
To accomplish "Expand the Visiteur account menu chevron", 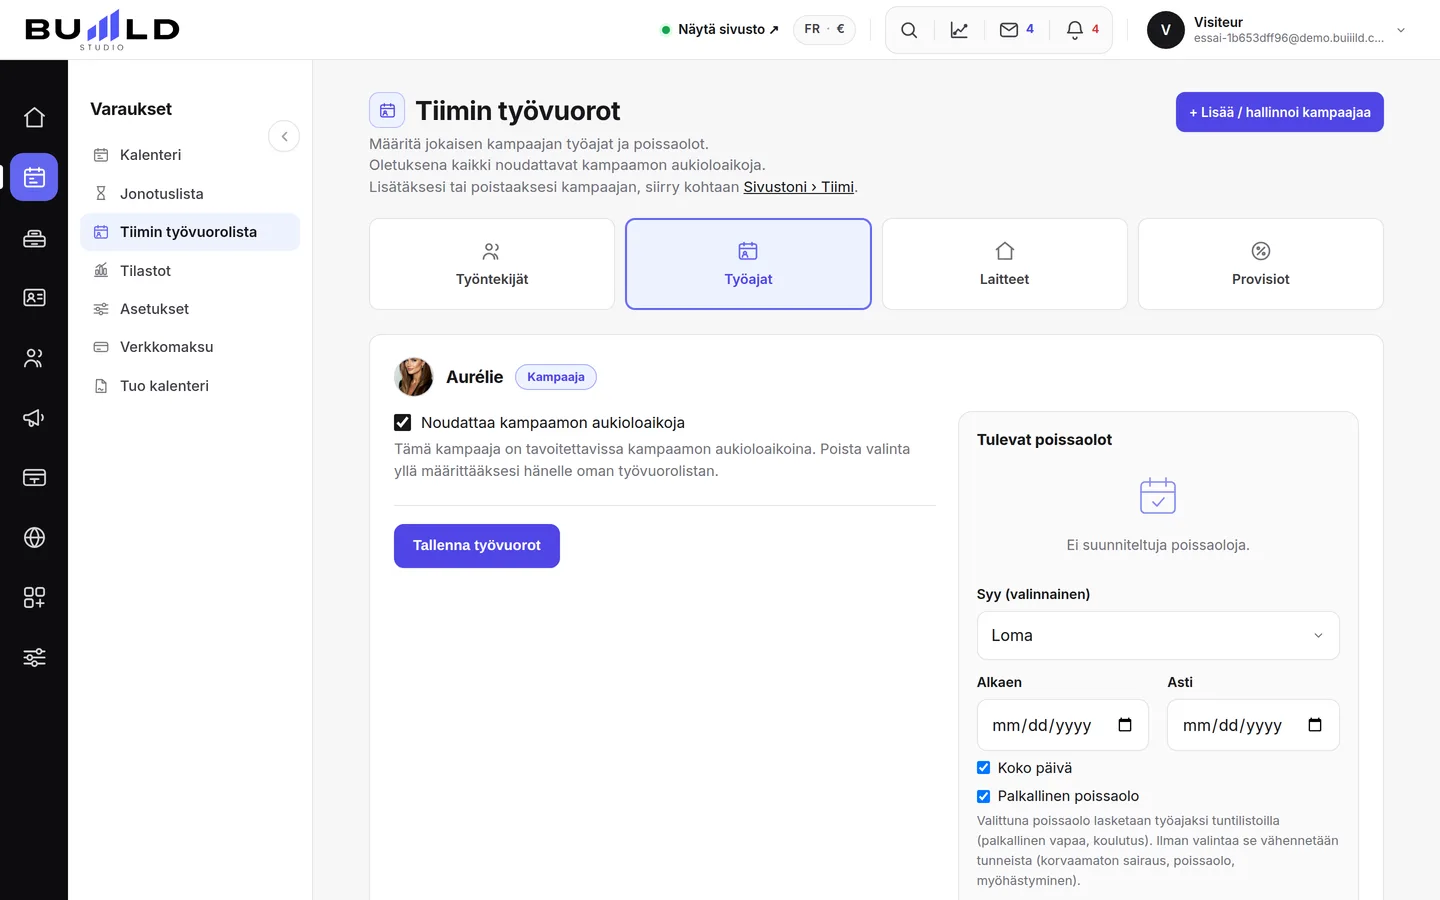I will (1401, 30).
